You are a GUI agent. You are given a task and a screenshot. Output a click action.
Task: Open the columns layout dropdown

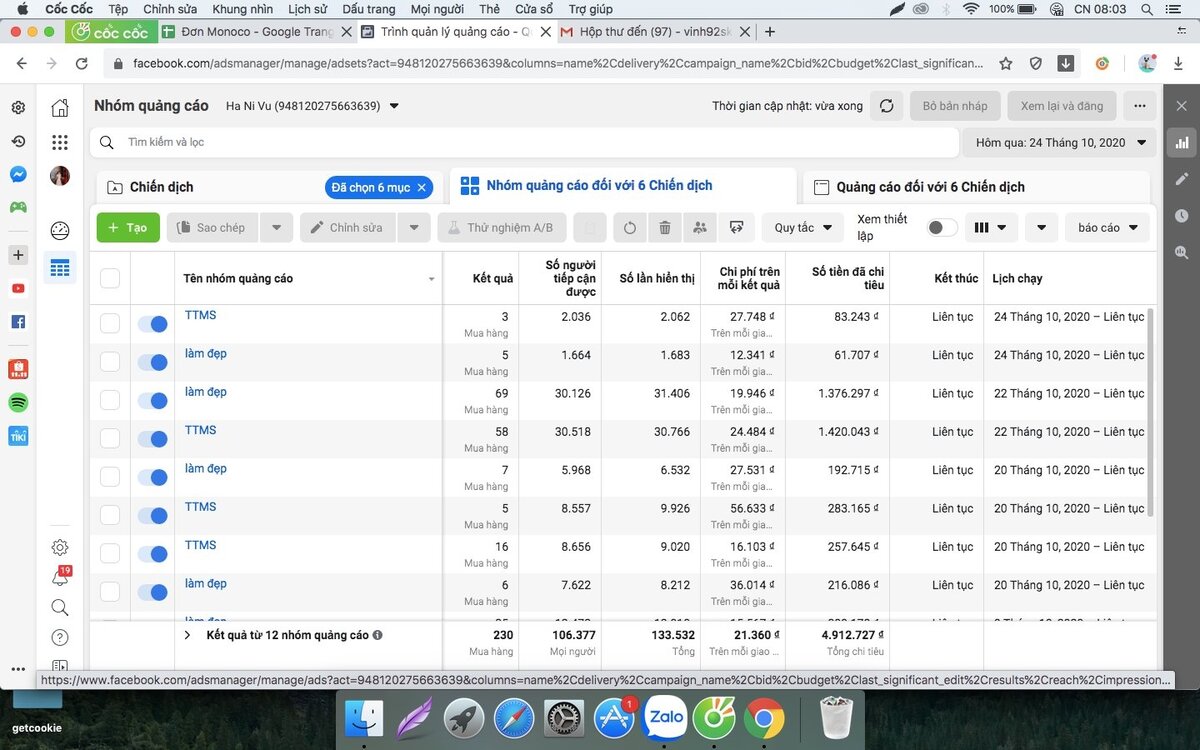click(991, 228)
